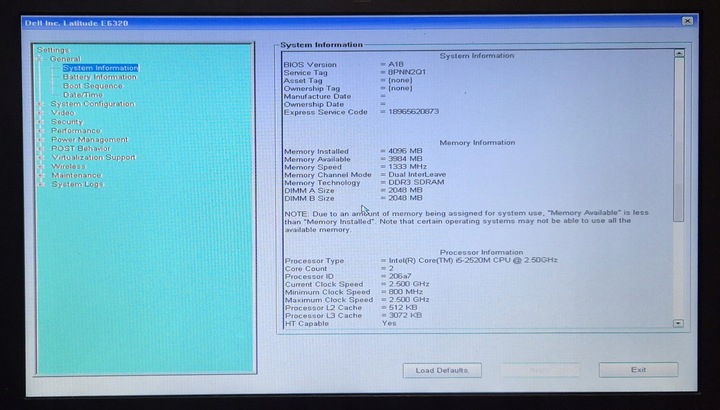This screenshot has width=720, height=410.
Task: Expand System Configuration node
Action: [x=40, y=104]
